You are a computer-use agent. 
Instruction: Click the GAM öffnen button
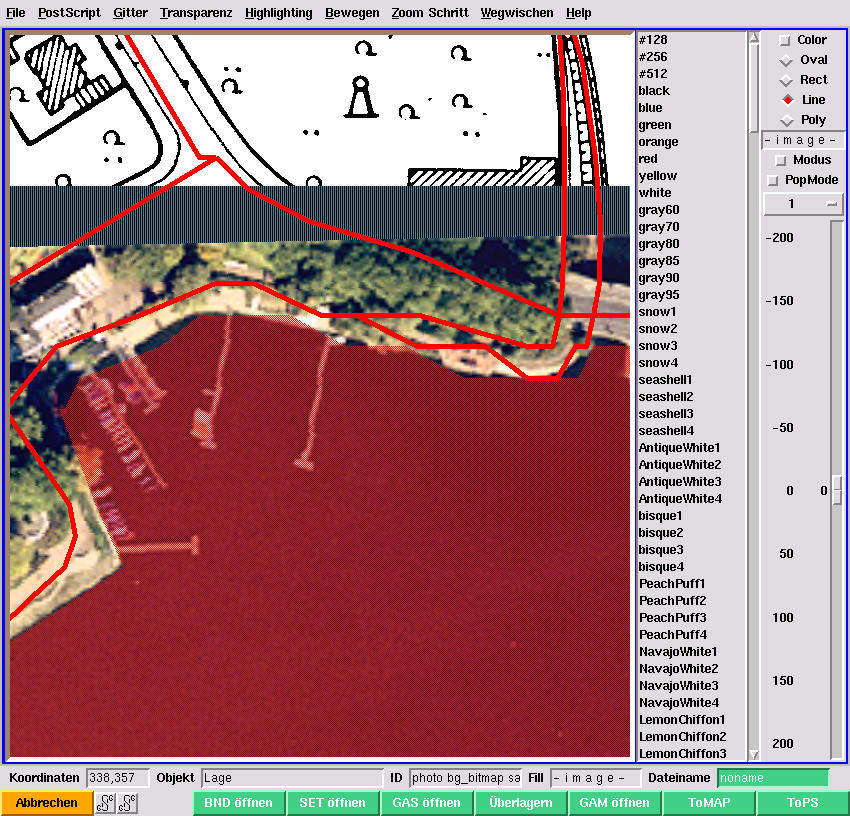click(x=614, y=803)
